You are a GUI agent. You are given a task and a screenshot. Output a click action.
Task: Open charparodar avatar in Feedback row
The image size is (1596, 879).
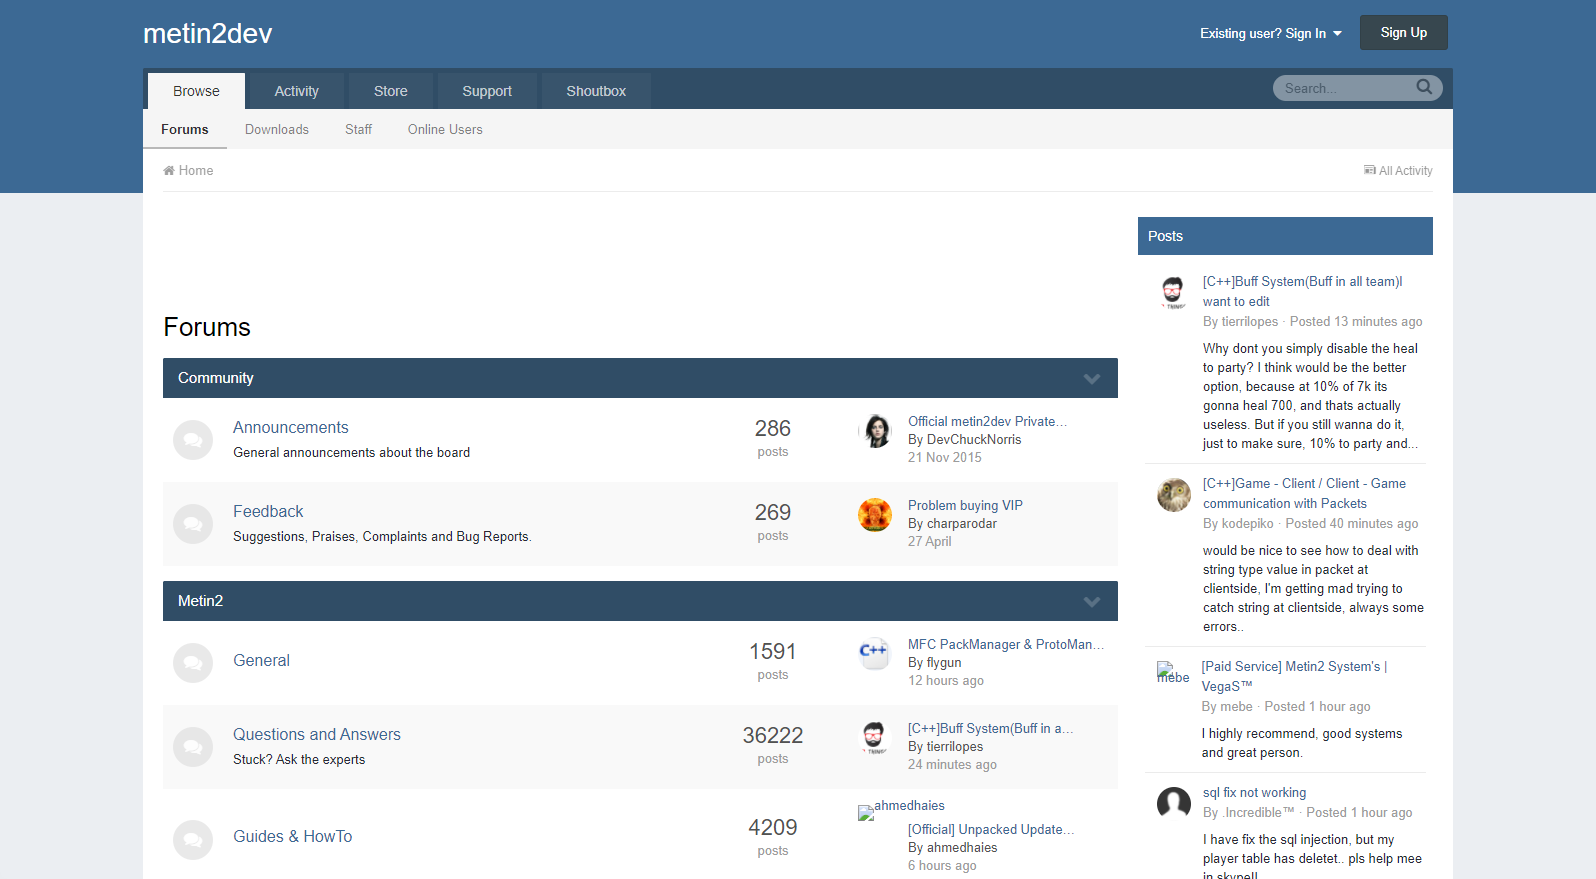pos(875,515)
